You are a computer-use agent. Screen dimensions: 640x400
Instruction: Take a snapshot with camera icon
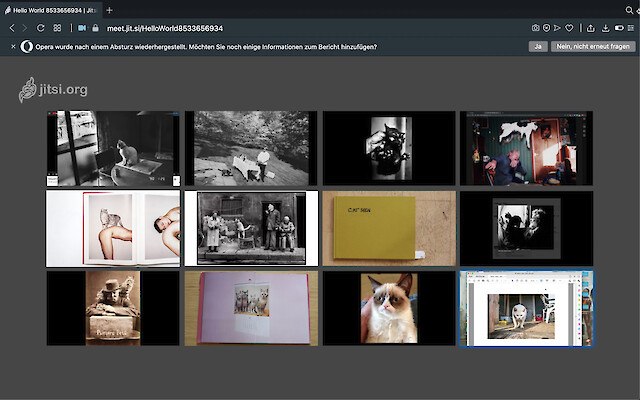coord(536,28)
